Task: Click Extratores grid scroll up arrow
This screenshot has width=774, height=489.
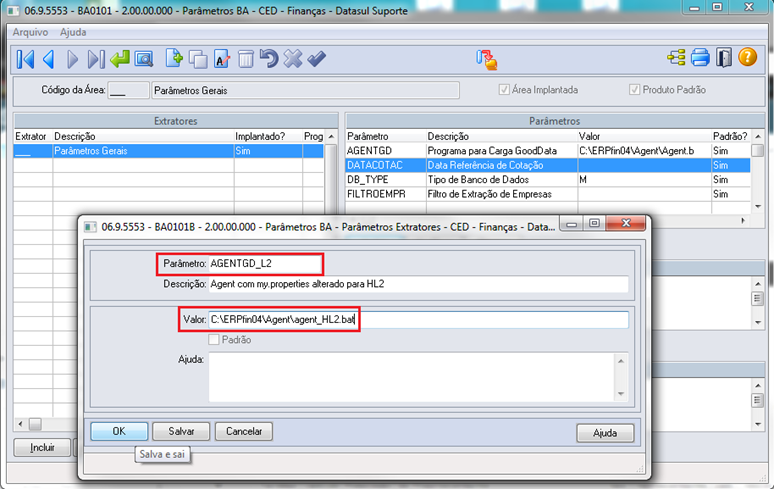Action: (331, 137)
